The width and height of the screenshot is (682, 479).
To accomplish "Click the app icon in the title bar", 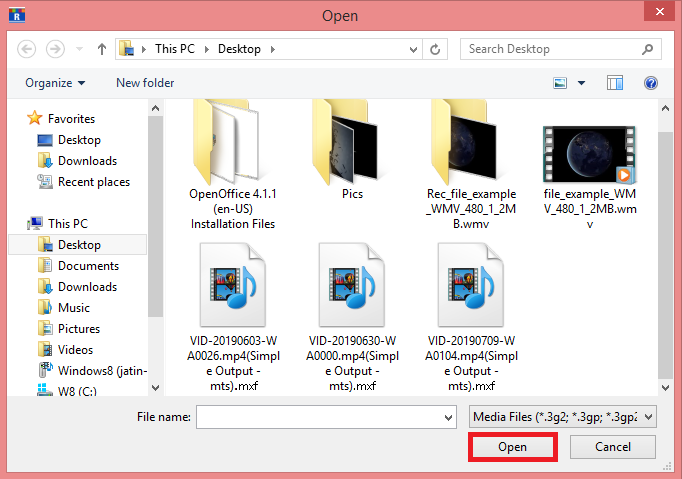I will coord(17,15).
